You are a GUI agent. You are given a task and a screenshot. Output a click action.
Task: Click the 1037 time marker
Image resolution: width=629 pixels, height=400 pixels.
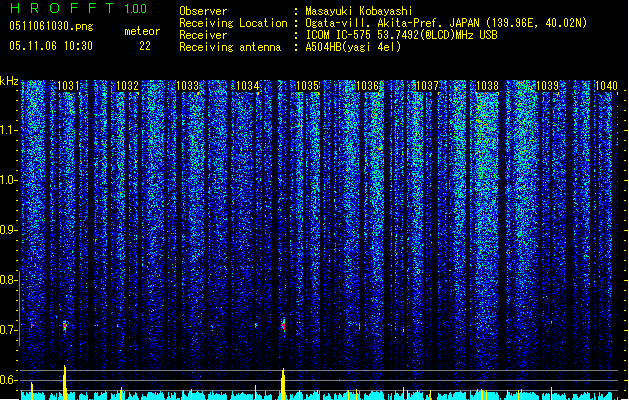(x=427, y=86)
